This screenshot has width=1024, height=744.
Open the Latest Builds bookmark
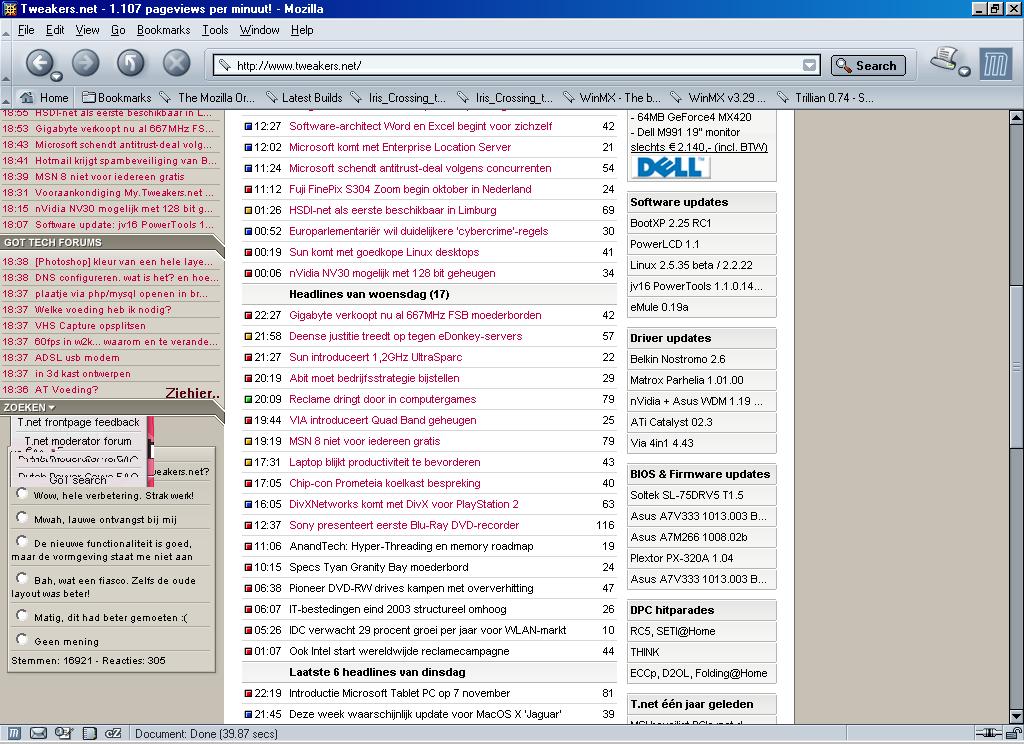click(x=304, y=97)
